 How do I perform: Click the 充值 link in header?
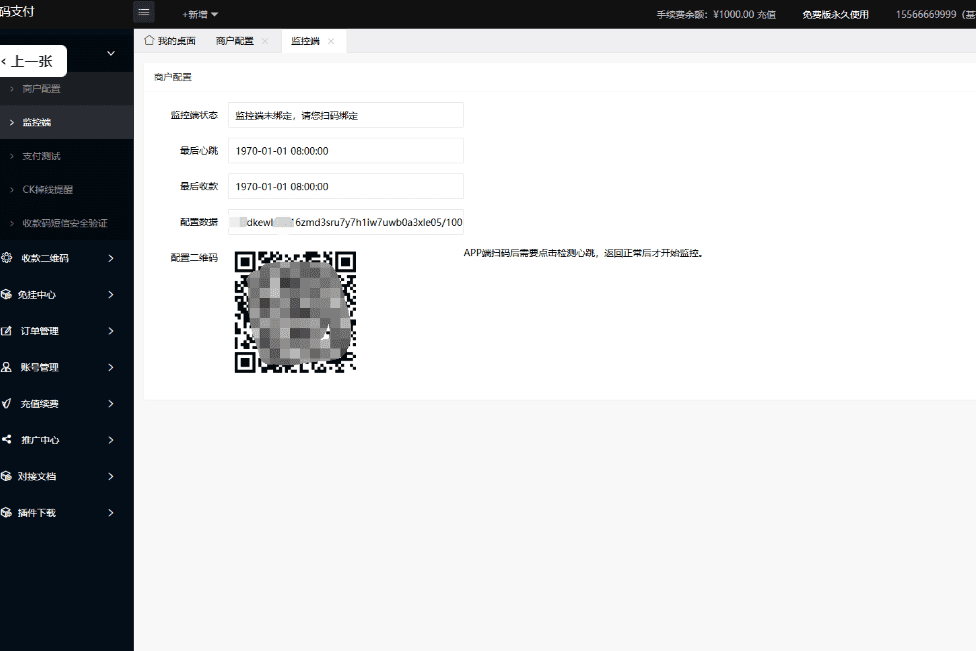pyautogui.click(x=766, y=14)
